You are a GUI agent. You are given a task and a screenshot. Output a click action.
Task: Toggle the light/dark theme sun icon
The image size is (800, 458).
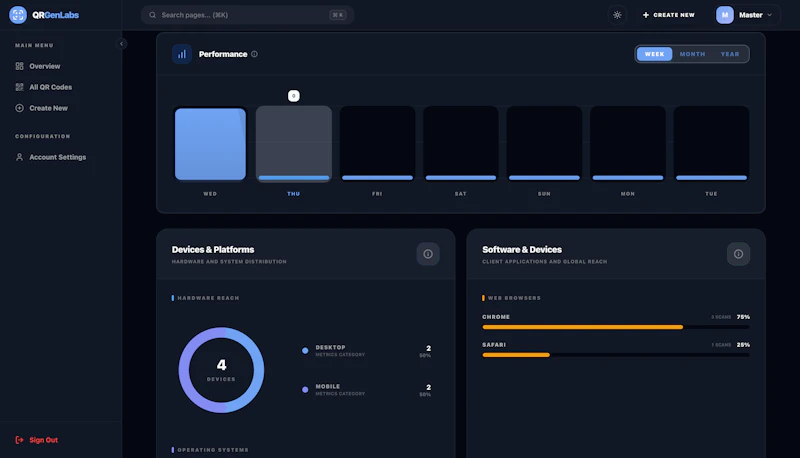[x=617, y=15]
